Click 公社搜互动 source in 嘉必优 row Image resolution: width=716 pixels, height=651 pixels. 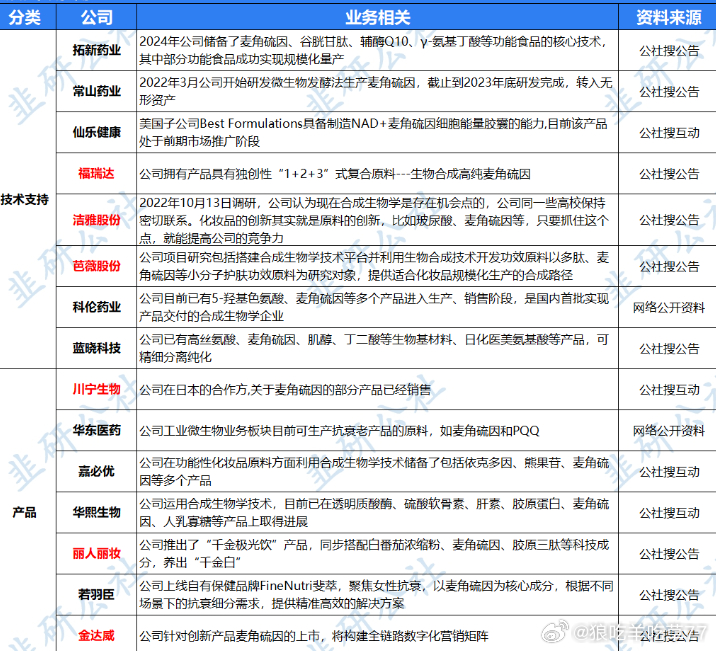[669, 472]
